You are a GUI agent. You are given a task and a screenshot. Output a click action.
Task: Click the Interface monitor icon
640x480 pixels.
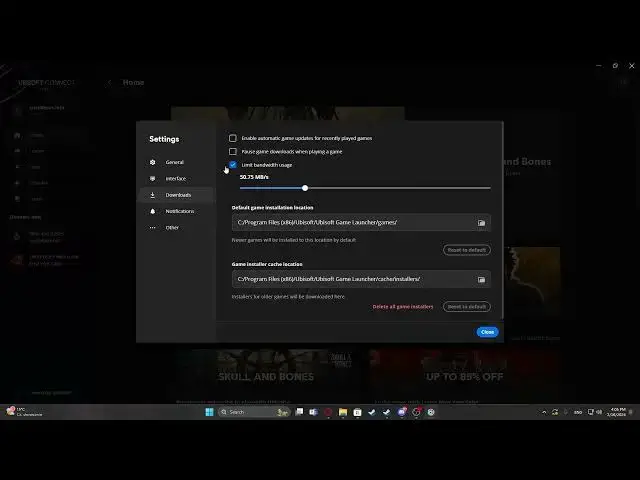click(153, 178)
